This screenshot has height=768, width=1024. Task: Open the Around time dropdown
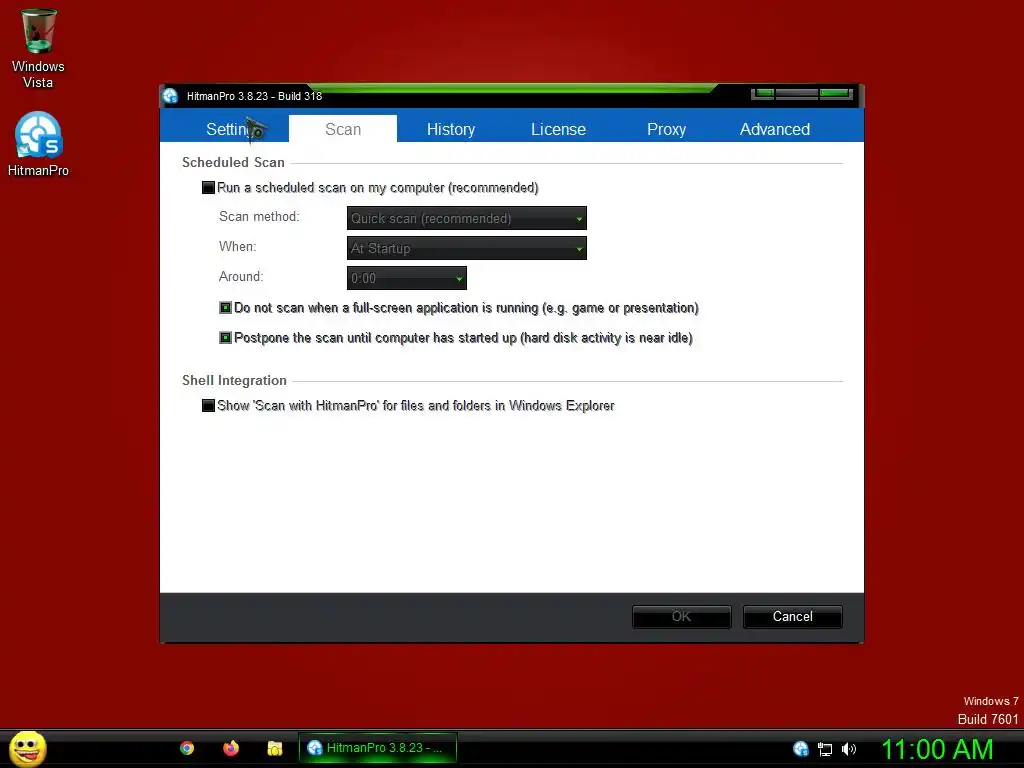(407, 278)
